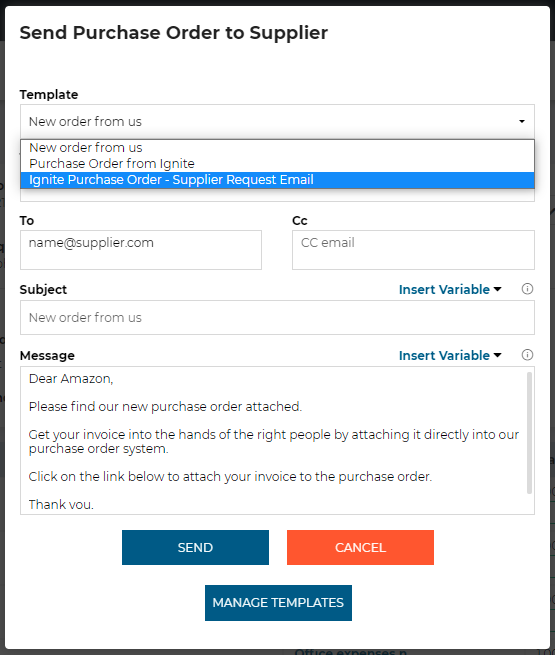
Task: Click the Template combo box field
Action: coord(277,122)
